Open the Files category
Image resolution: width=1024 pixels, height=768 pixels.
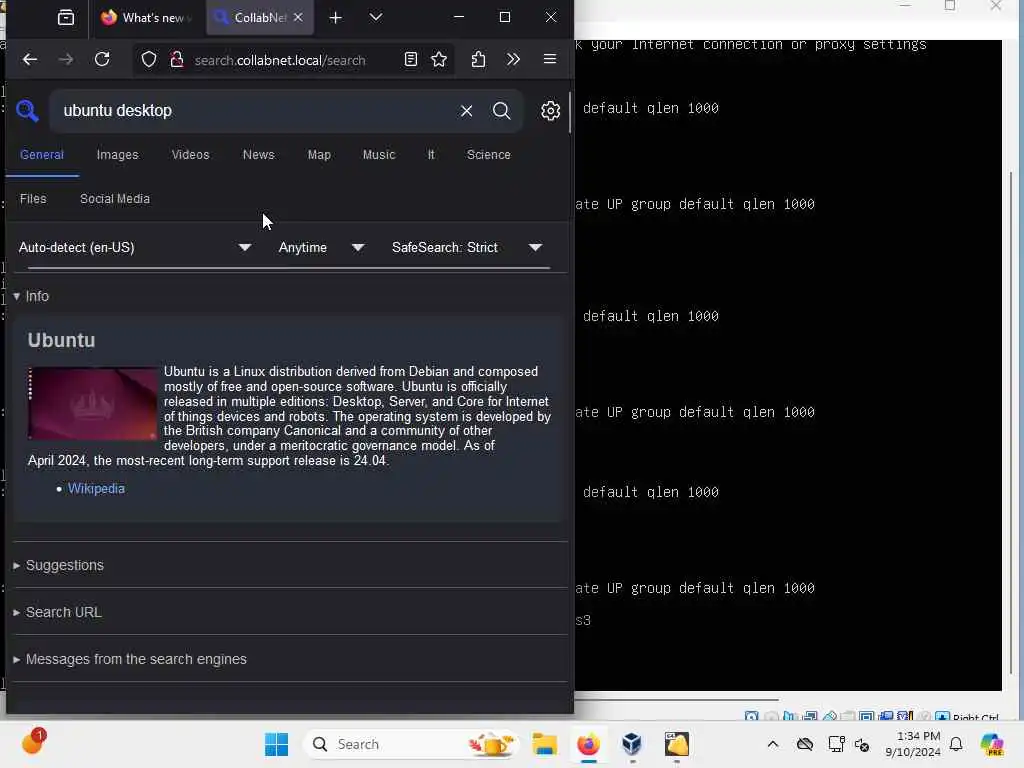(x=33, y=199)
